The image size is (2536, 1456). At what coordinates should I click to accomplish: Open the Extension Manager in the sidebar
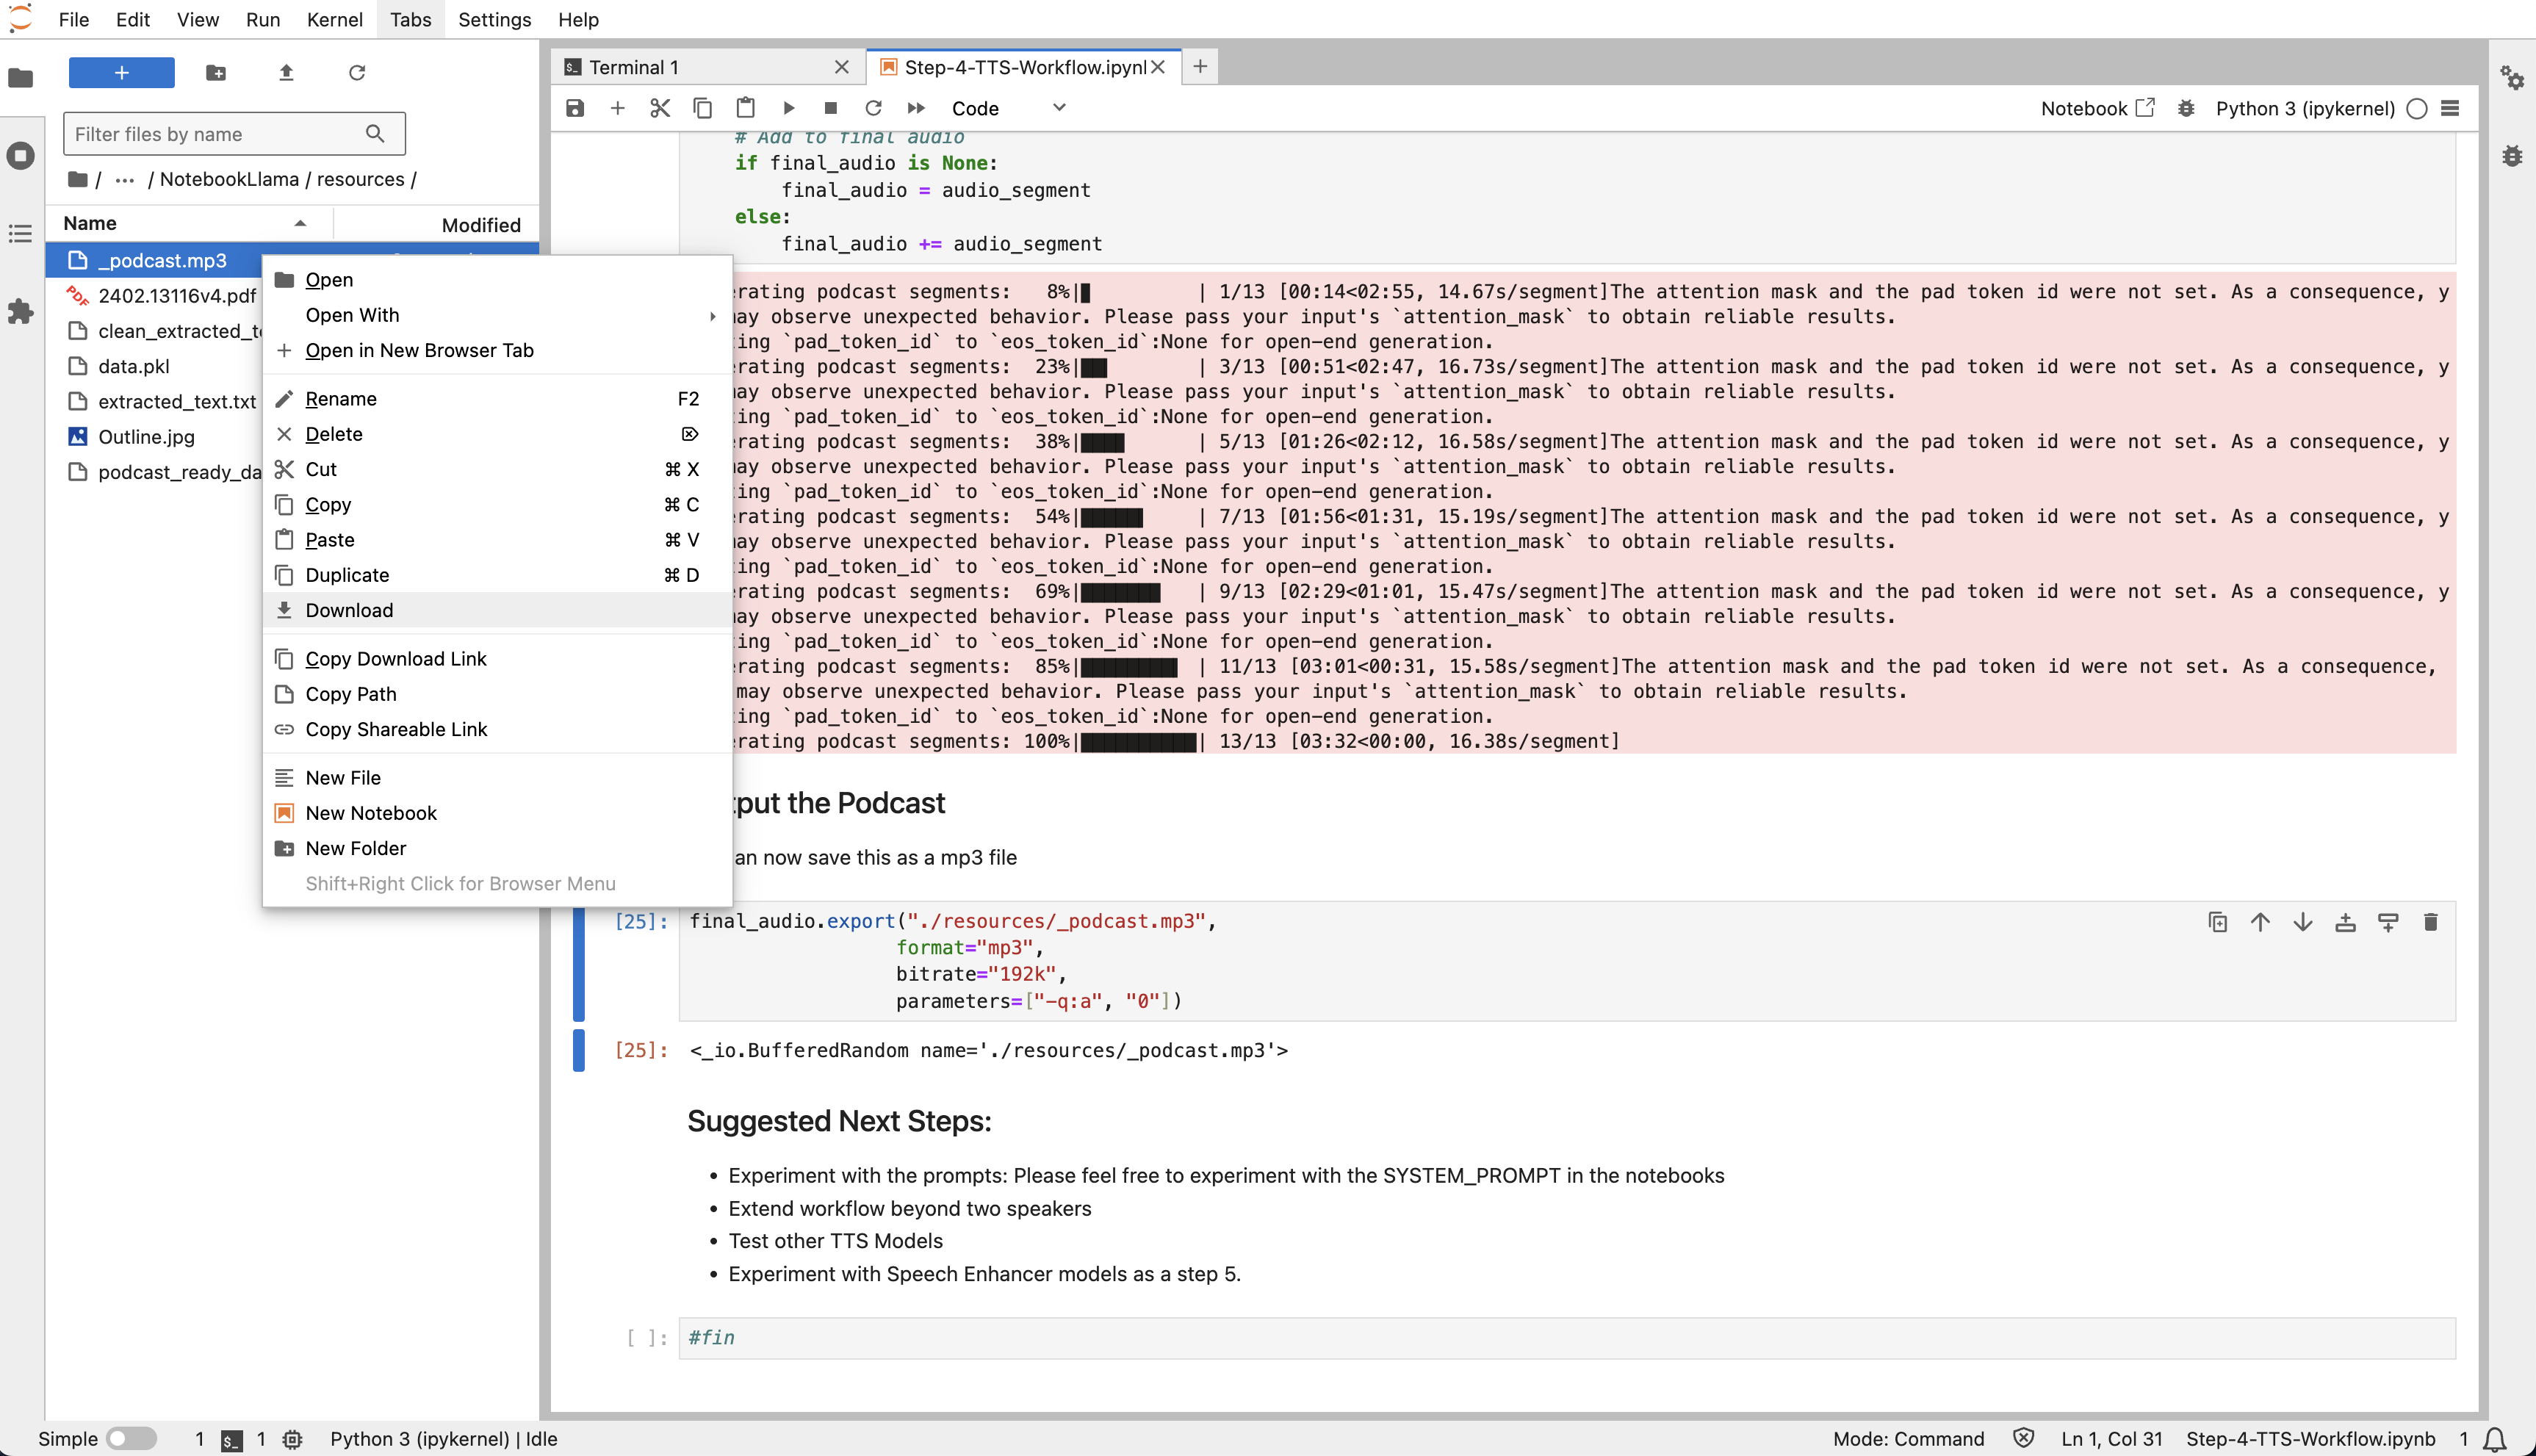click(x=20, y=312)
